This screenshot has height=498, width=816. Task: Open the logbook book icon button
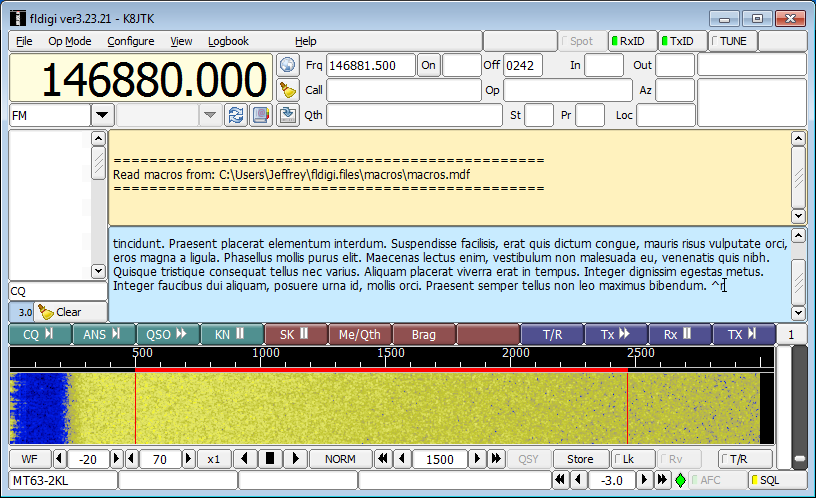(261, 115)
